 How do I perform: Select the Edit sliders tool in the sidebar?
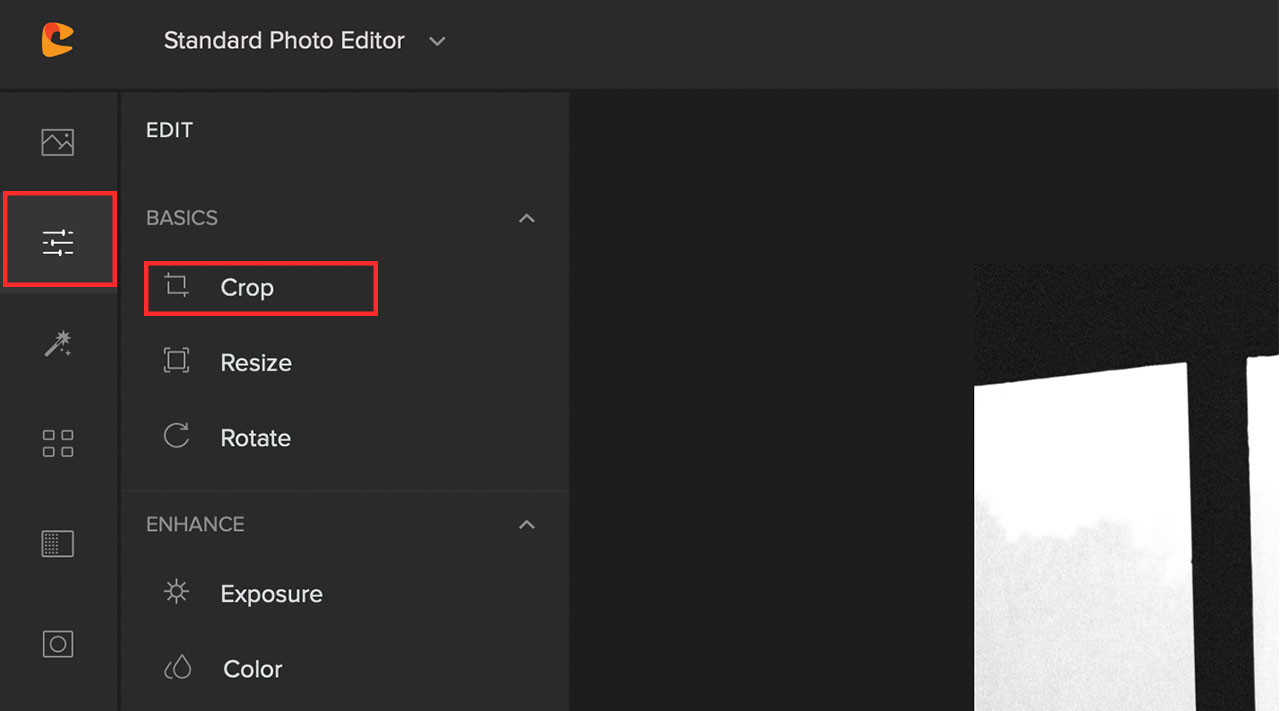(x=59, y=239)
